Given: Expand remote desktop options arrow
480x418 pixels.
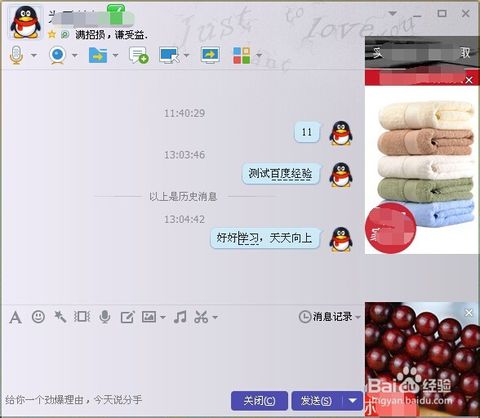Looking at the screenshot, I should [x=186, y=55].
